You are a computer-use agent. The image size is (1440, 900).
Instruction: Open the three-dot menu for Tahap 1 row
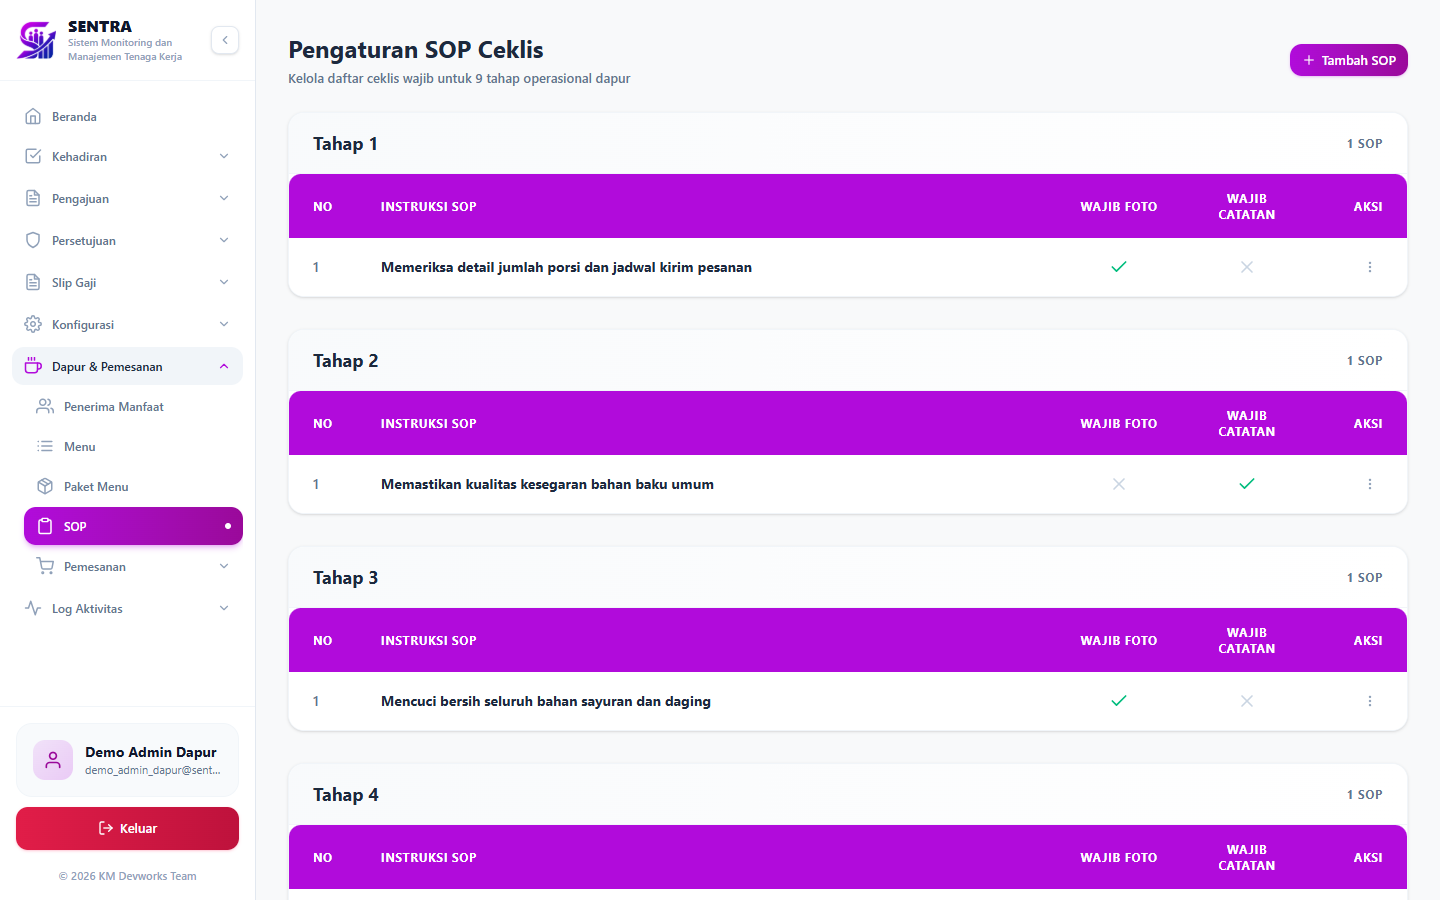click(x=1369, y=267)
